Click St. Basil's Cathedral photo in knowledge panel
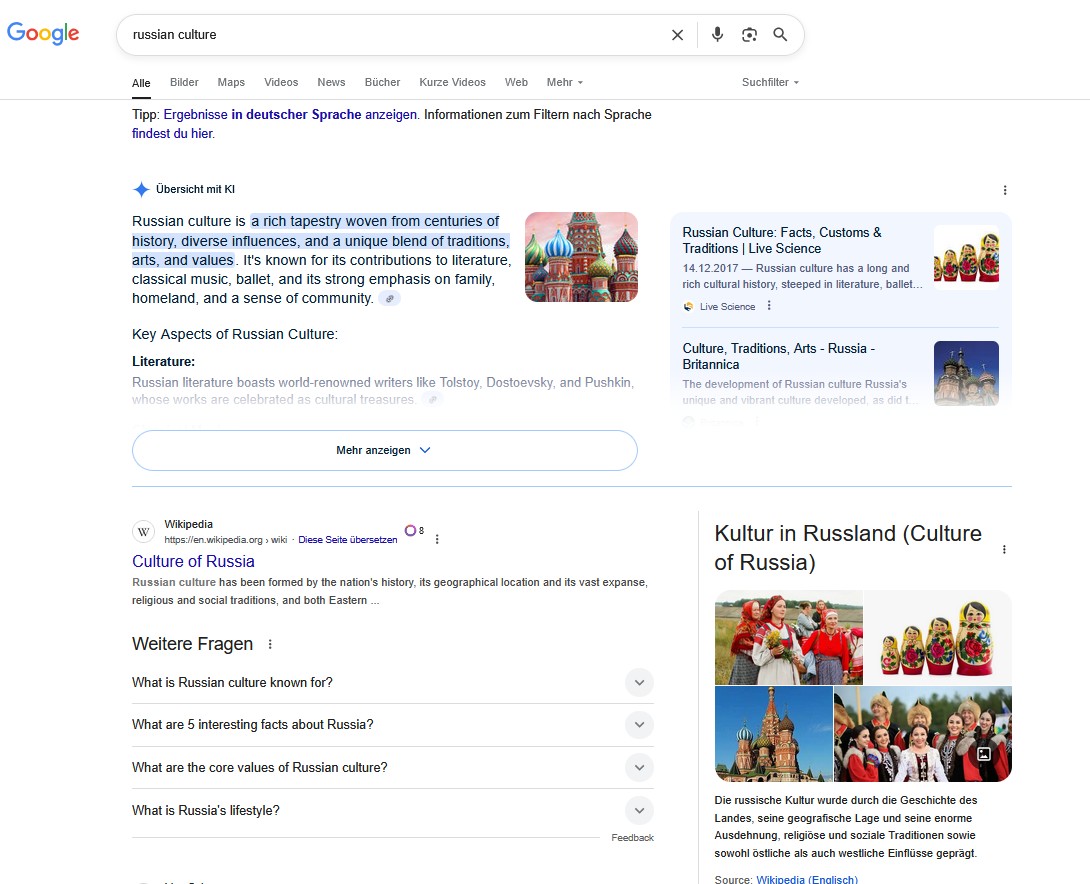This screenshot has width=1090, height=884. [x=774, y=734]
